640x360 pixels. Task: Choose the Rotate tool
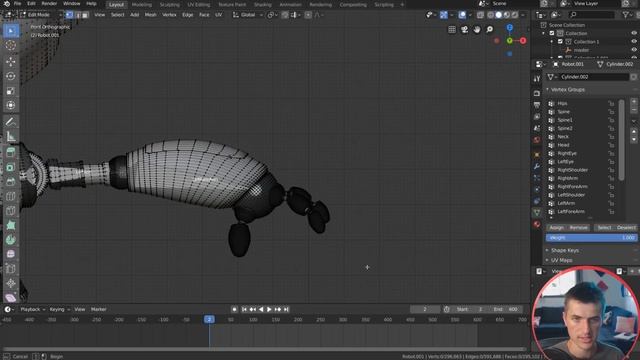click(11, 76)
